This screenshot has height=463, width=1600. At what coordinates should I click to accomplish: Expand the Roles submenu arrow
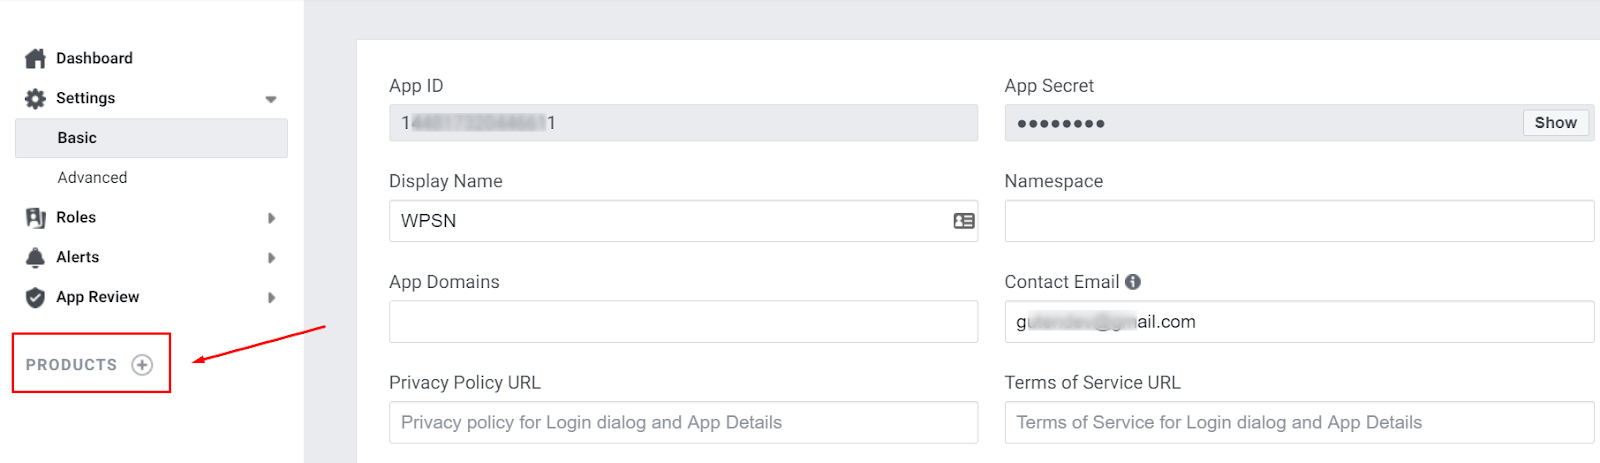click(x=271, y=218)
